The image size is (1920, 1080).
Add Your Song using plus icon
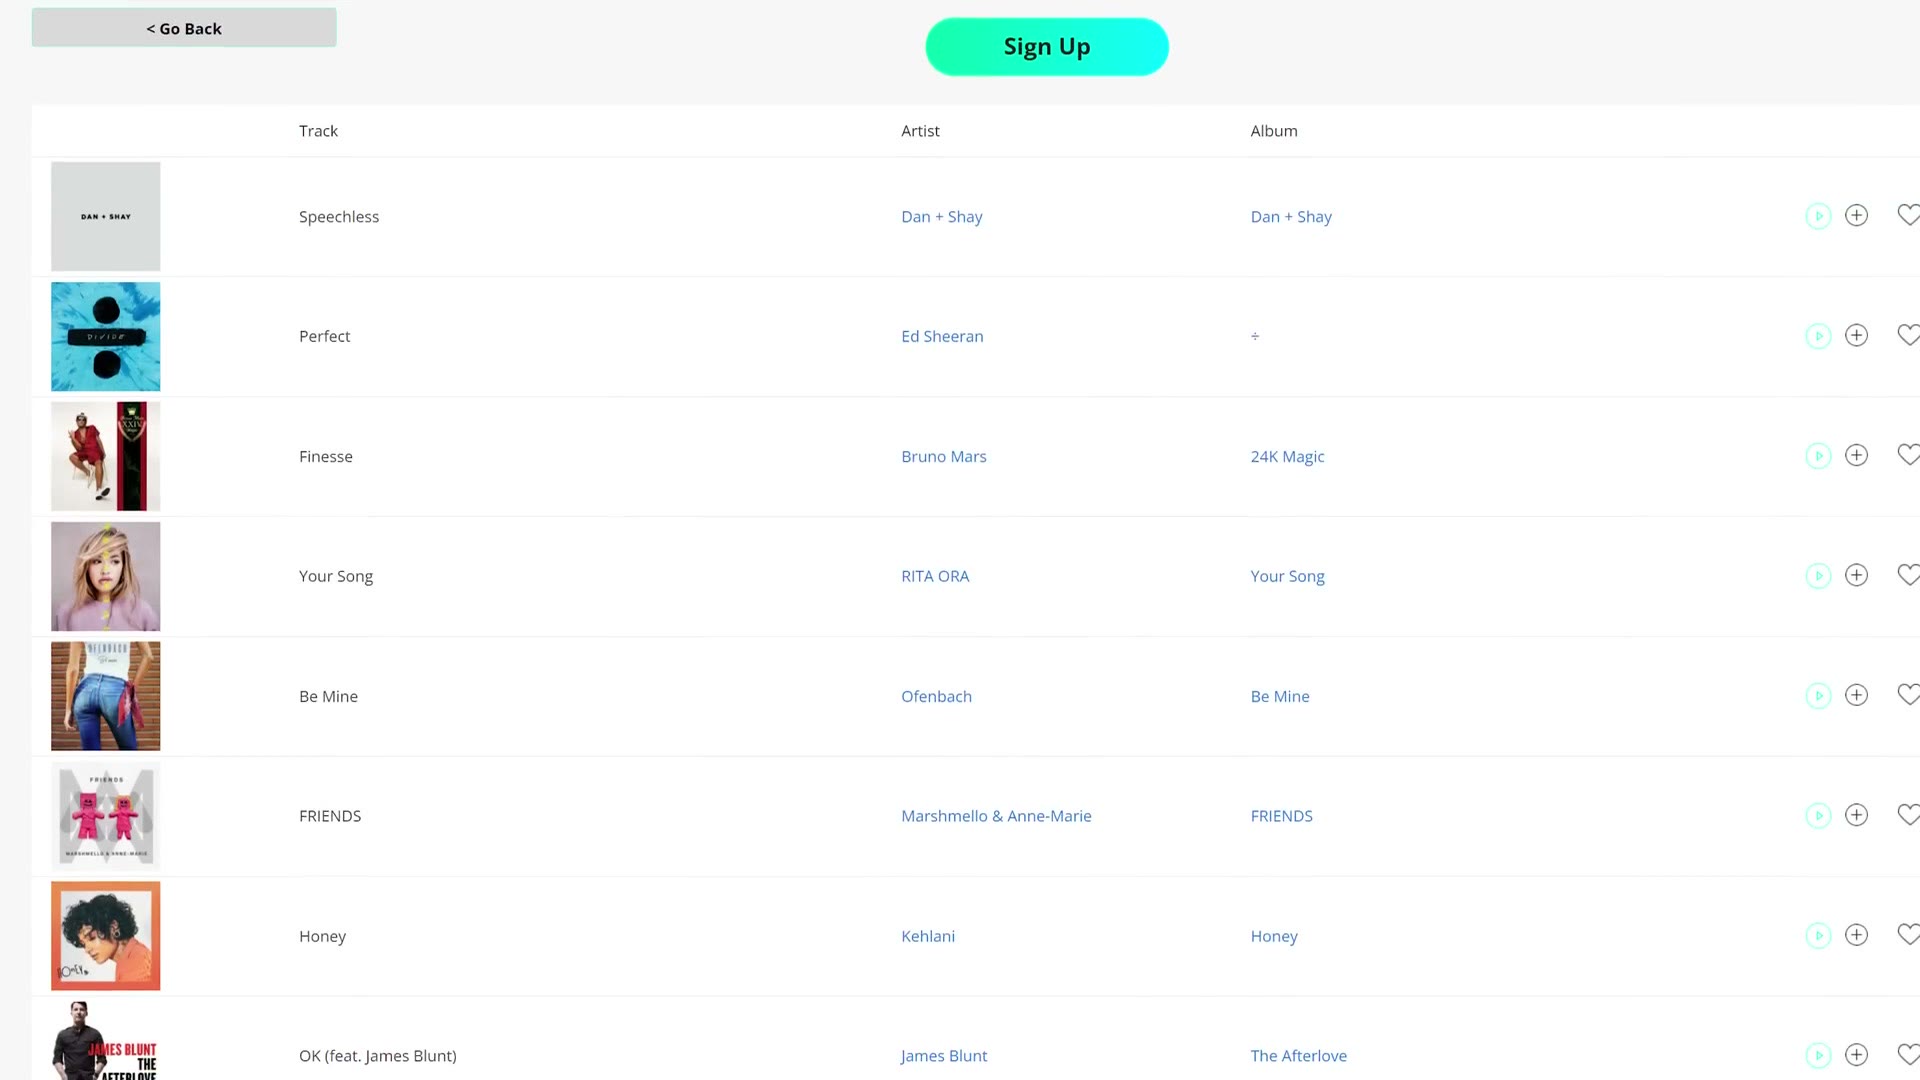(x=1856, y=575)
